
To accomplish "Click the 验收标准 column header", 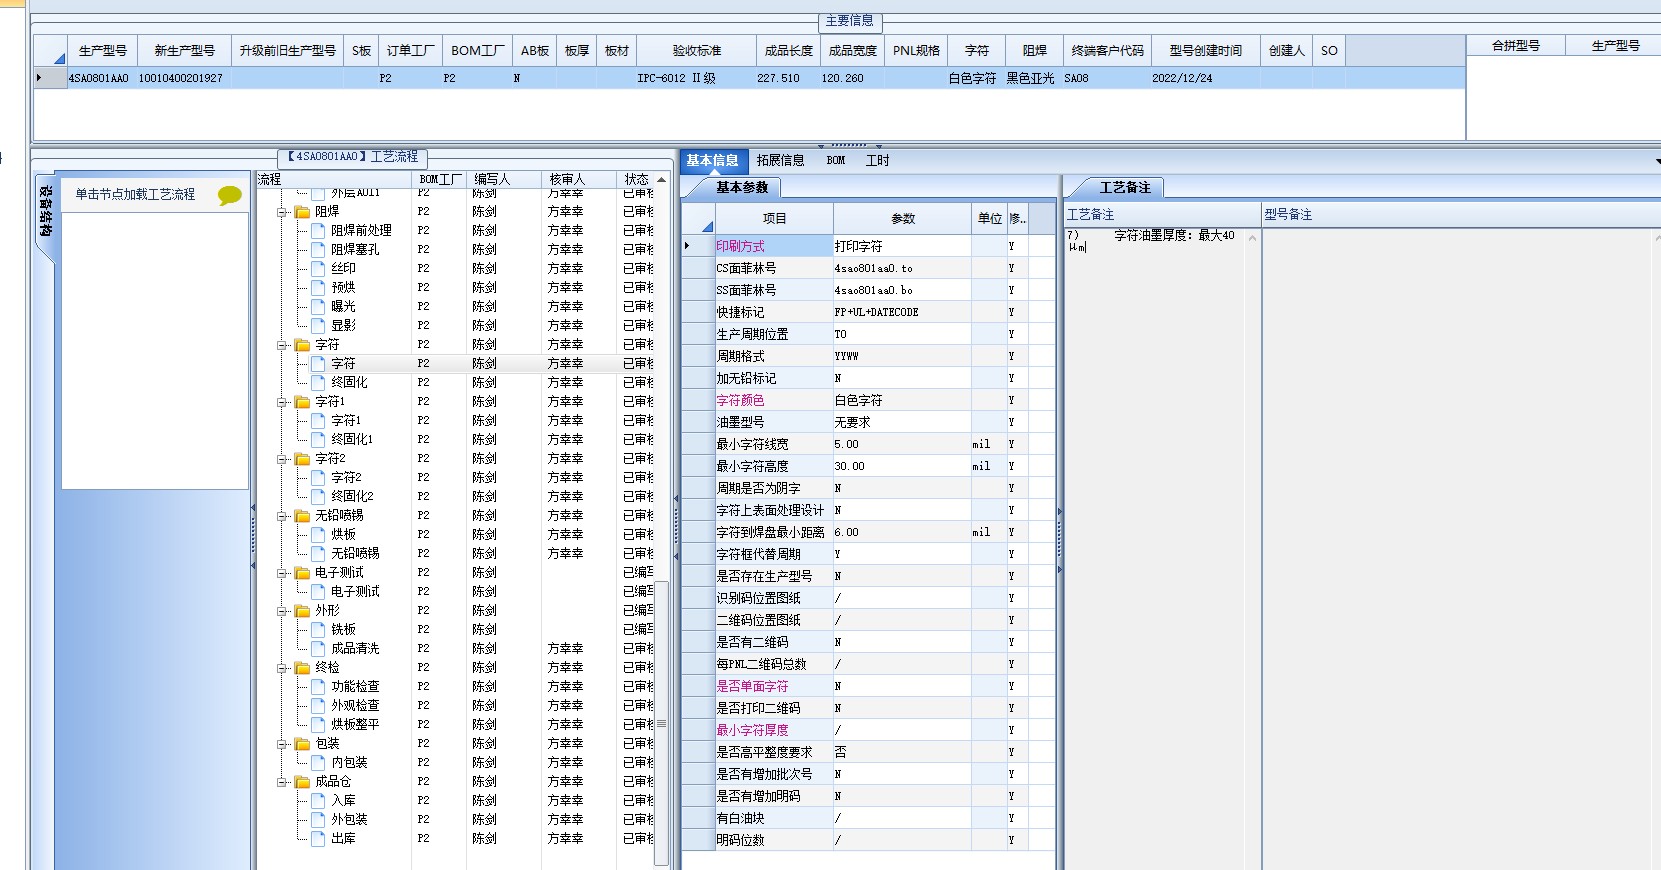I will point(696,51).
